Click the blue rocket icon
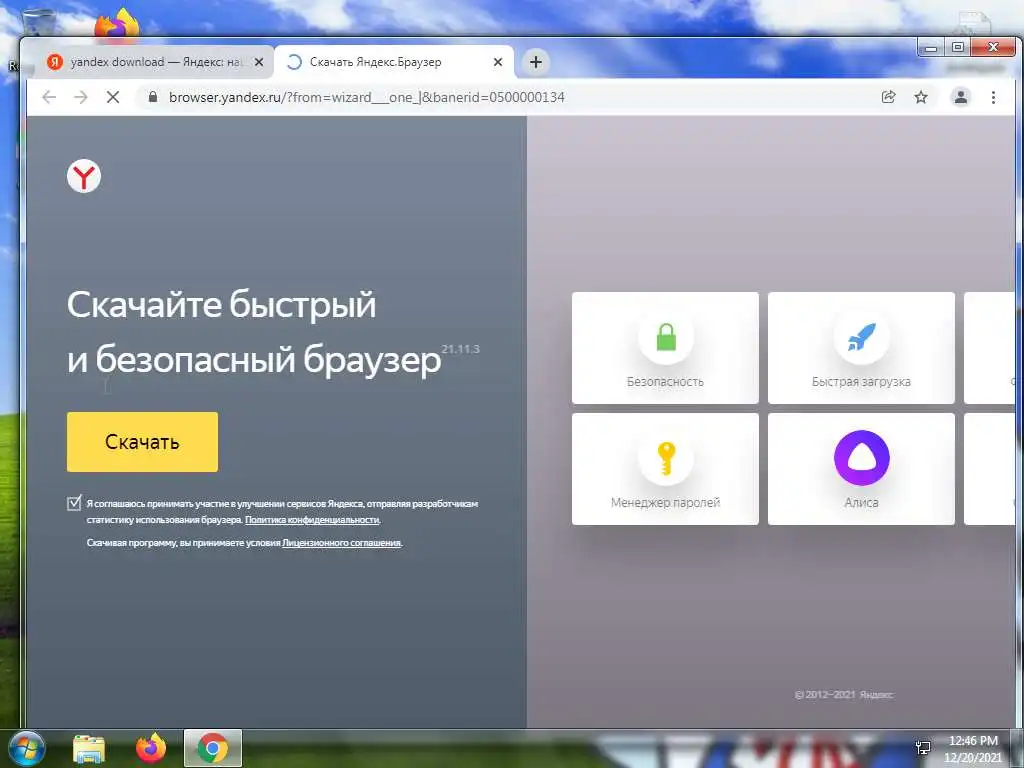Image resolution: width=1024 pixels, height=768 pixels. 861,337
